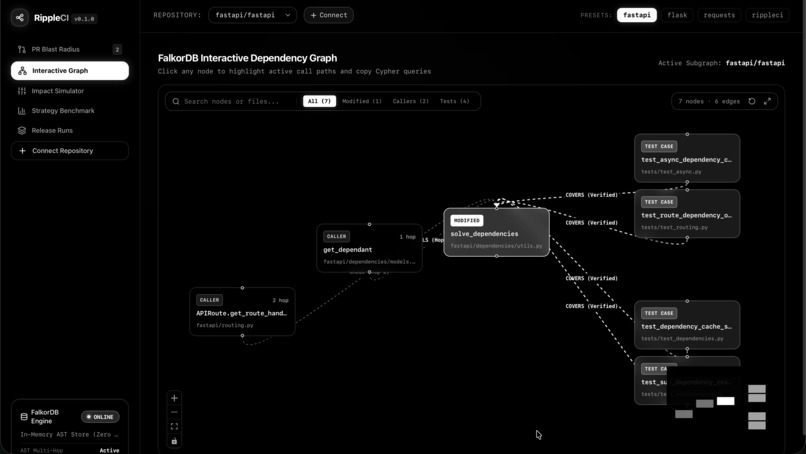Screen dimensions: 806x454
Task: Click the MODIFIED tag on solve_dependencies
Action: tap(466, 221)
